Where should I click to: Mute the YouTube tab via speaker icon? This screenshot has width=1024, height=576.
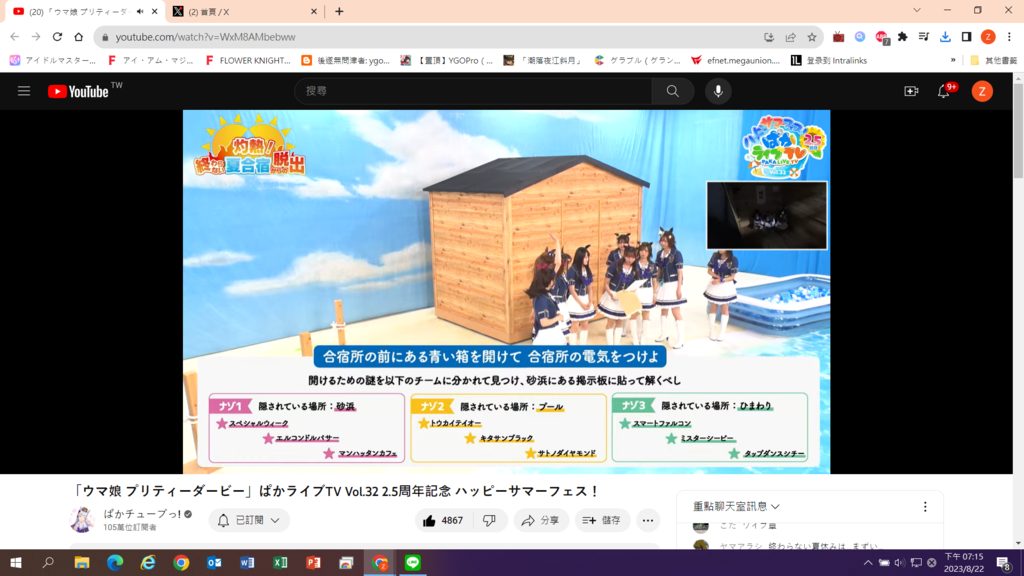click(x=140, y=12)
